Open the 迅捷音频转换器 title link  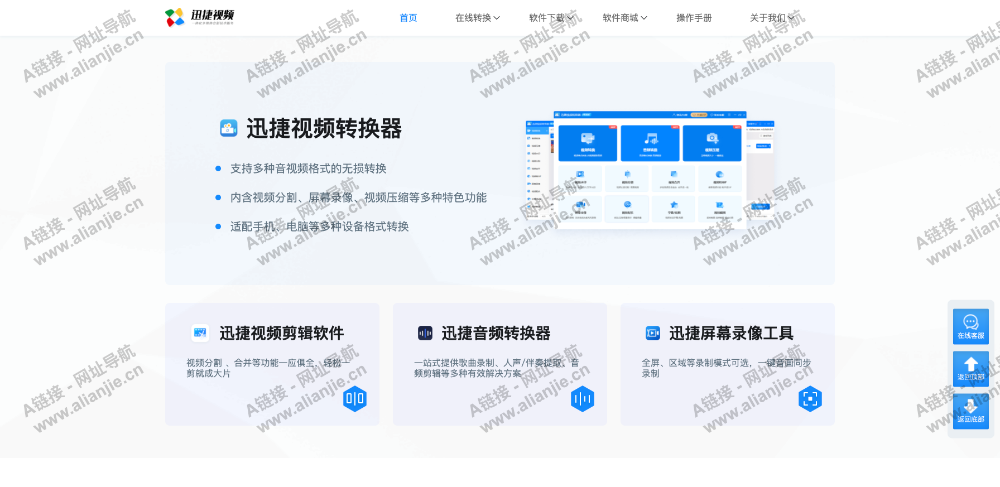(496, 333)
